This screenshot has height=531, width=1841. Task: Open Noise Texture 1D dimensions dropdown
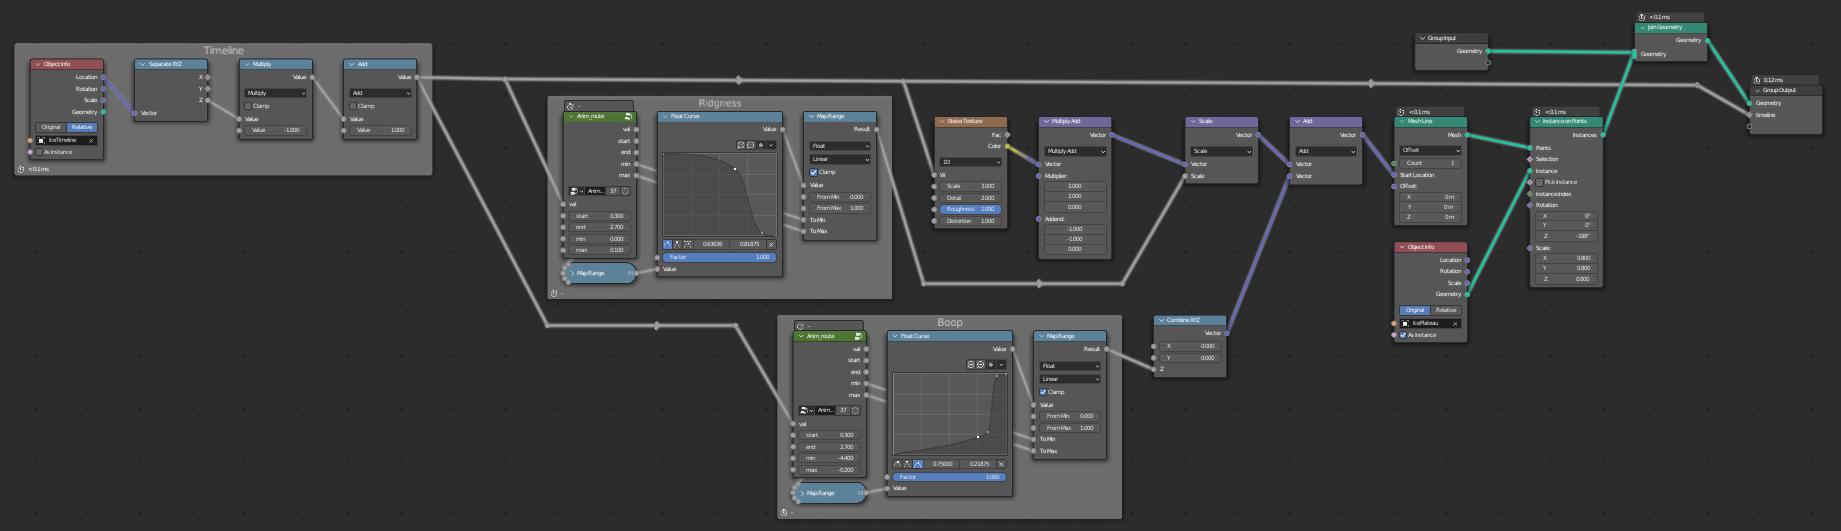coord(969,162)
